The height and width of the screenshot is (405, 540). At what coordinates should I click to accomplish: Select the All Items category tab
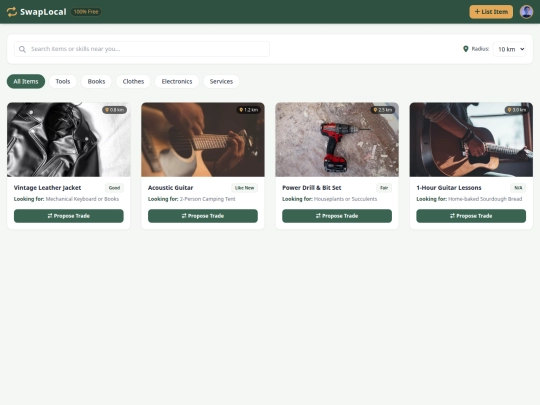point(26,82)
